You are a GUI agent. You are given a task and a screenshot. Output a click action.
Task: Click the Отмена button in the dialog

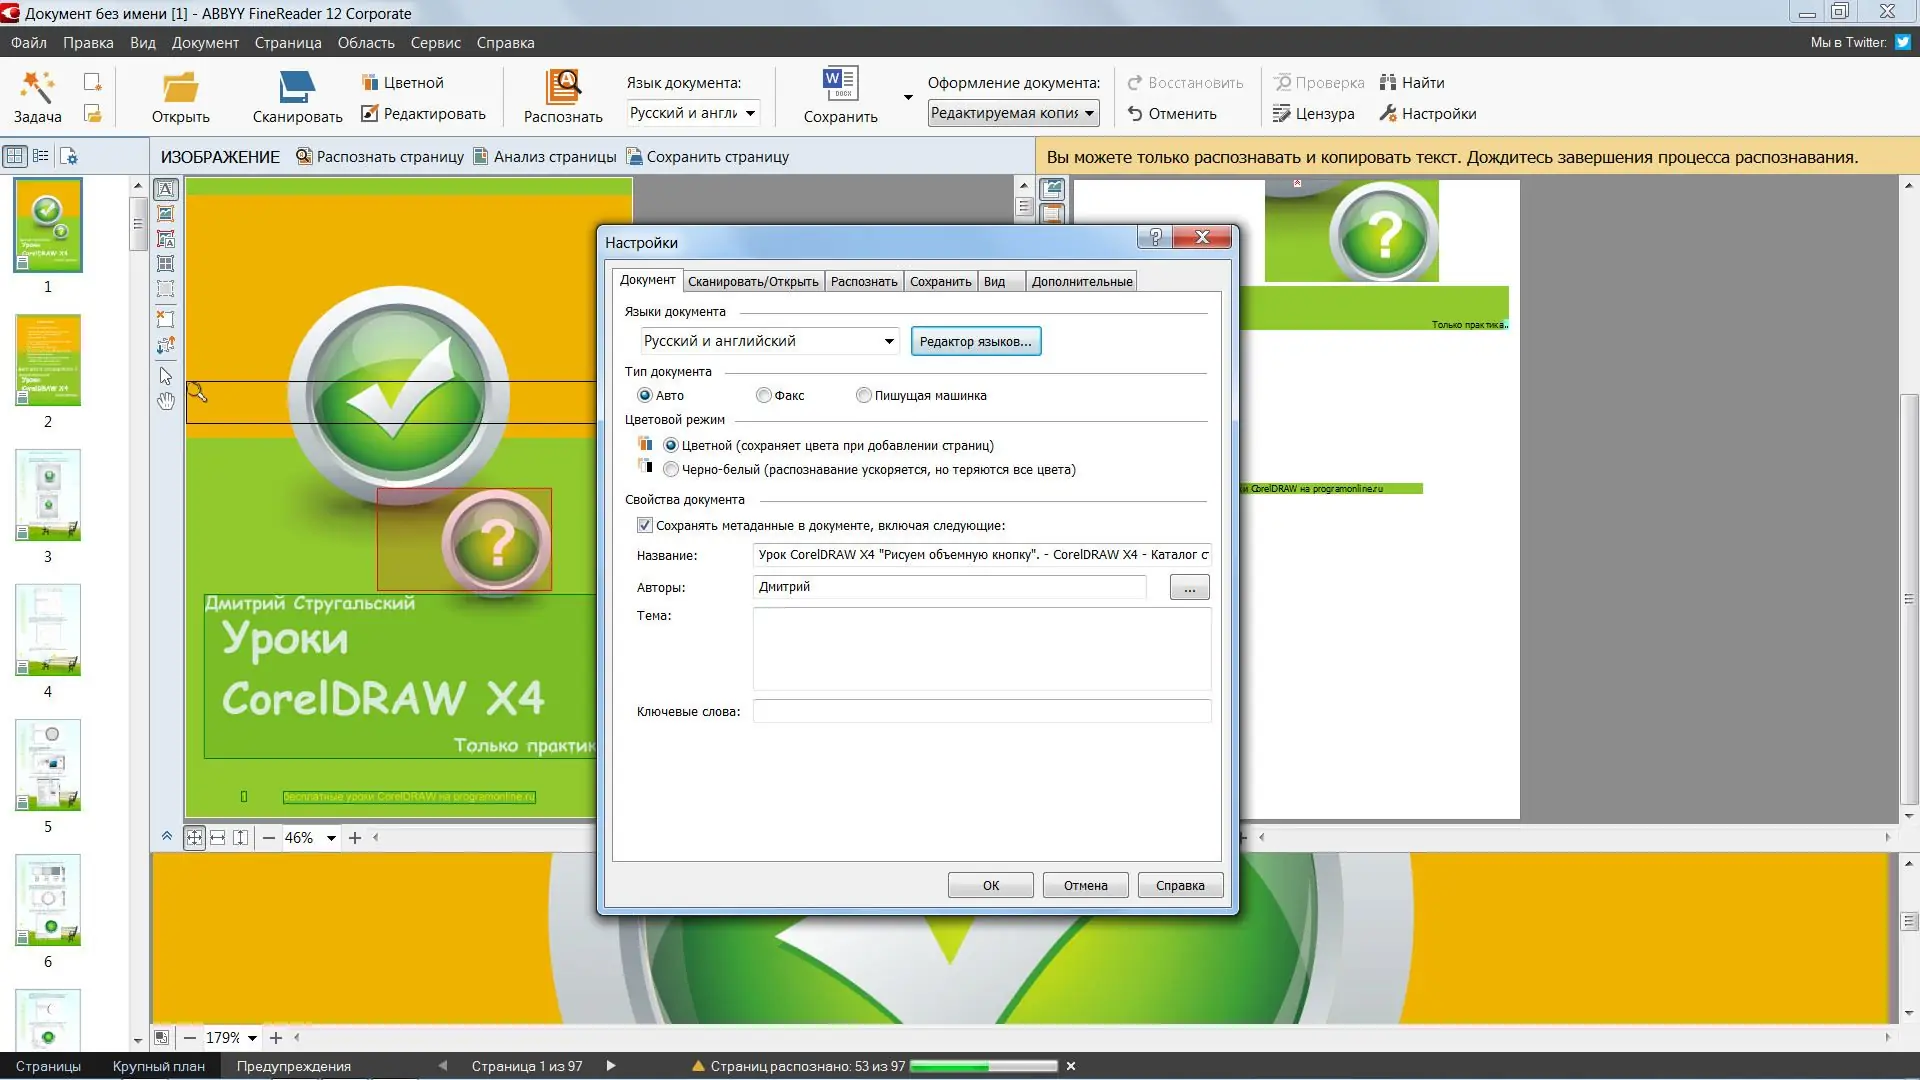point(1085,886)
